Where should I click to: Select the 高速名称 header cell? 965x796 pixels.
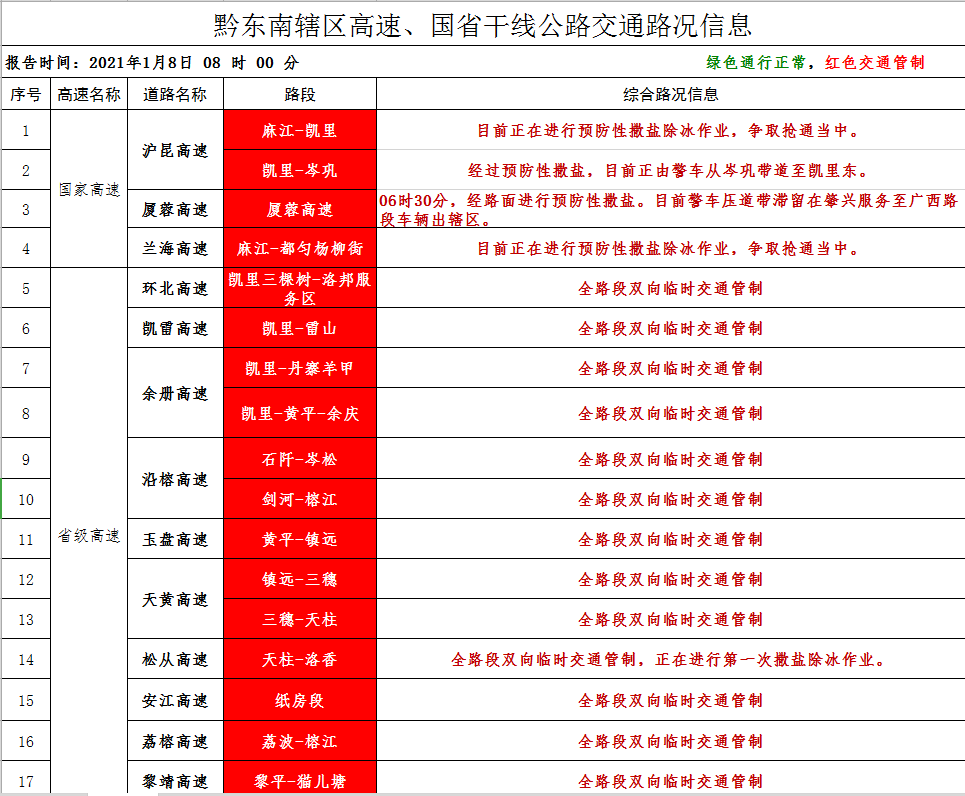pyautogui.click(x=89, y=94)
